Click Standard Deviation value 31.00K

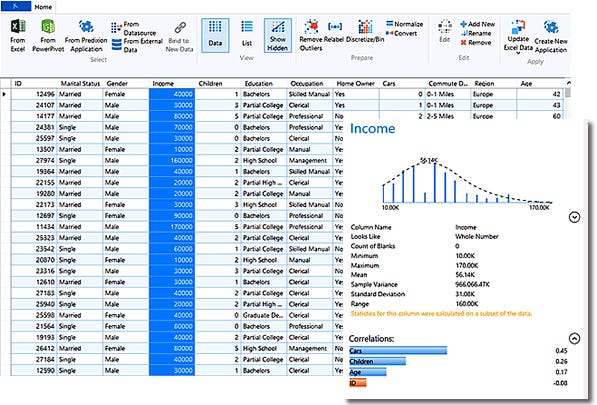465,294
